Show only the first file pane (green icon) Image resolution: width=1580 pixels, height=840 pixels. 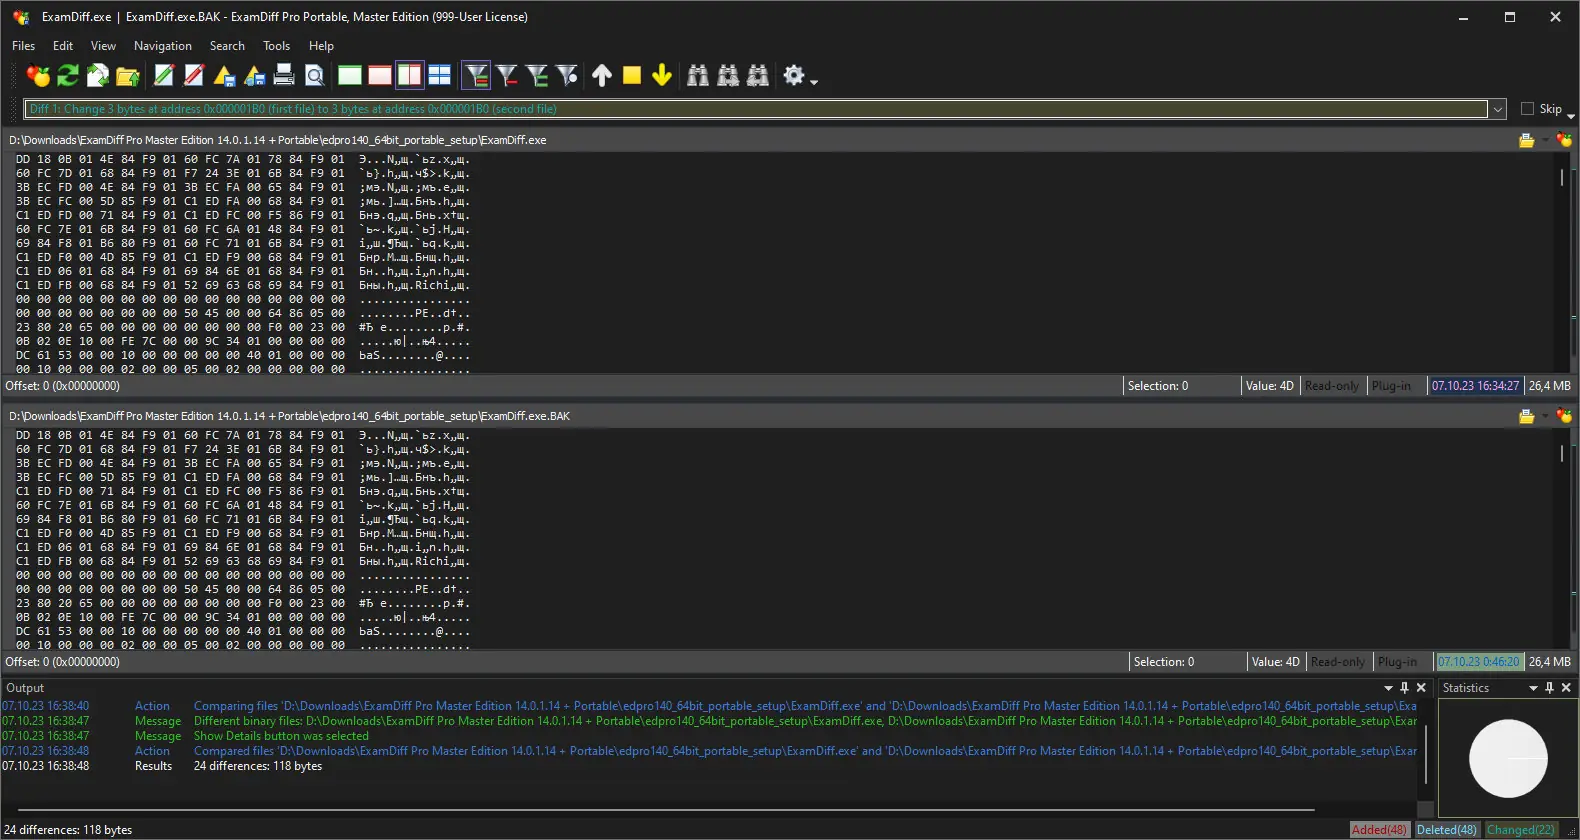tap(350, 76)
